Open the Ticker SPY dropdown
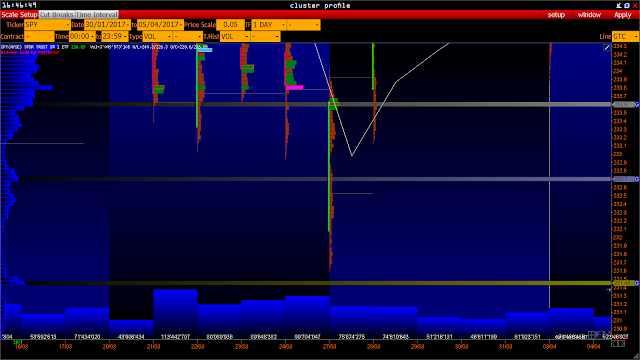The image size is (640, 360). click(x=47, y=25)
